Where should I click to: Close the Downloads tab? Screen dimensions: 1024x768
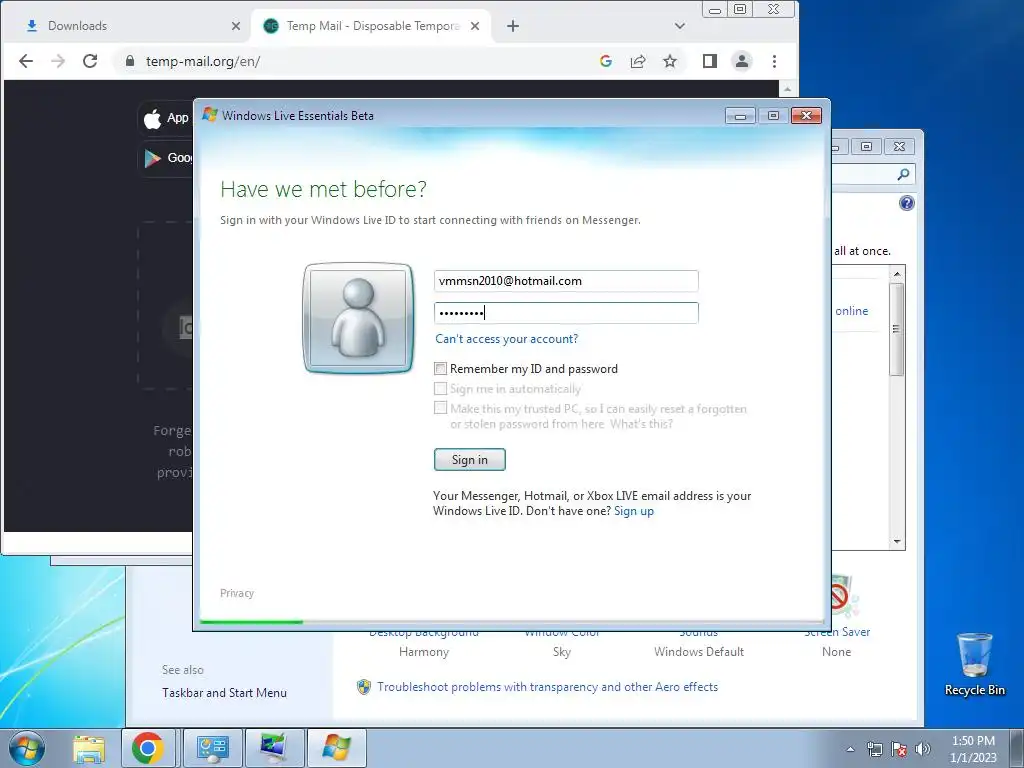(236, 26)
